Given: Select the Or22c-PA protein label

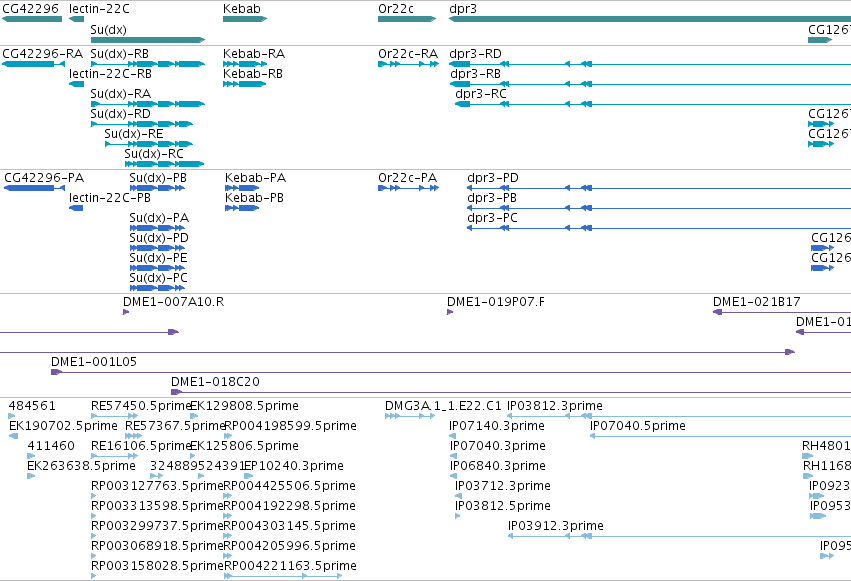Looking at the screenshot, I should 408,178.
